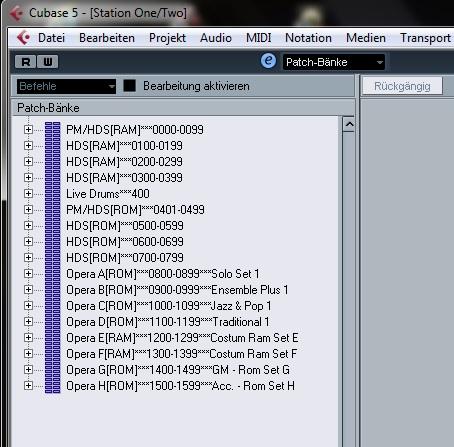
Task: Enable the Bearbeitung aktivieren checkbox
Action: point(130,86)
